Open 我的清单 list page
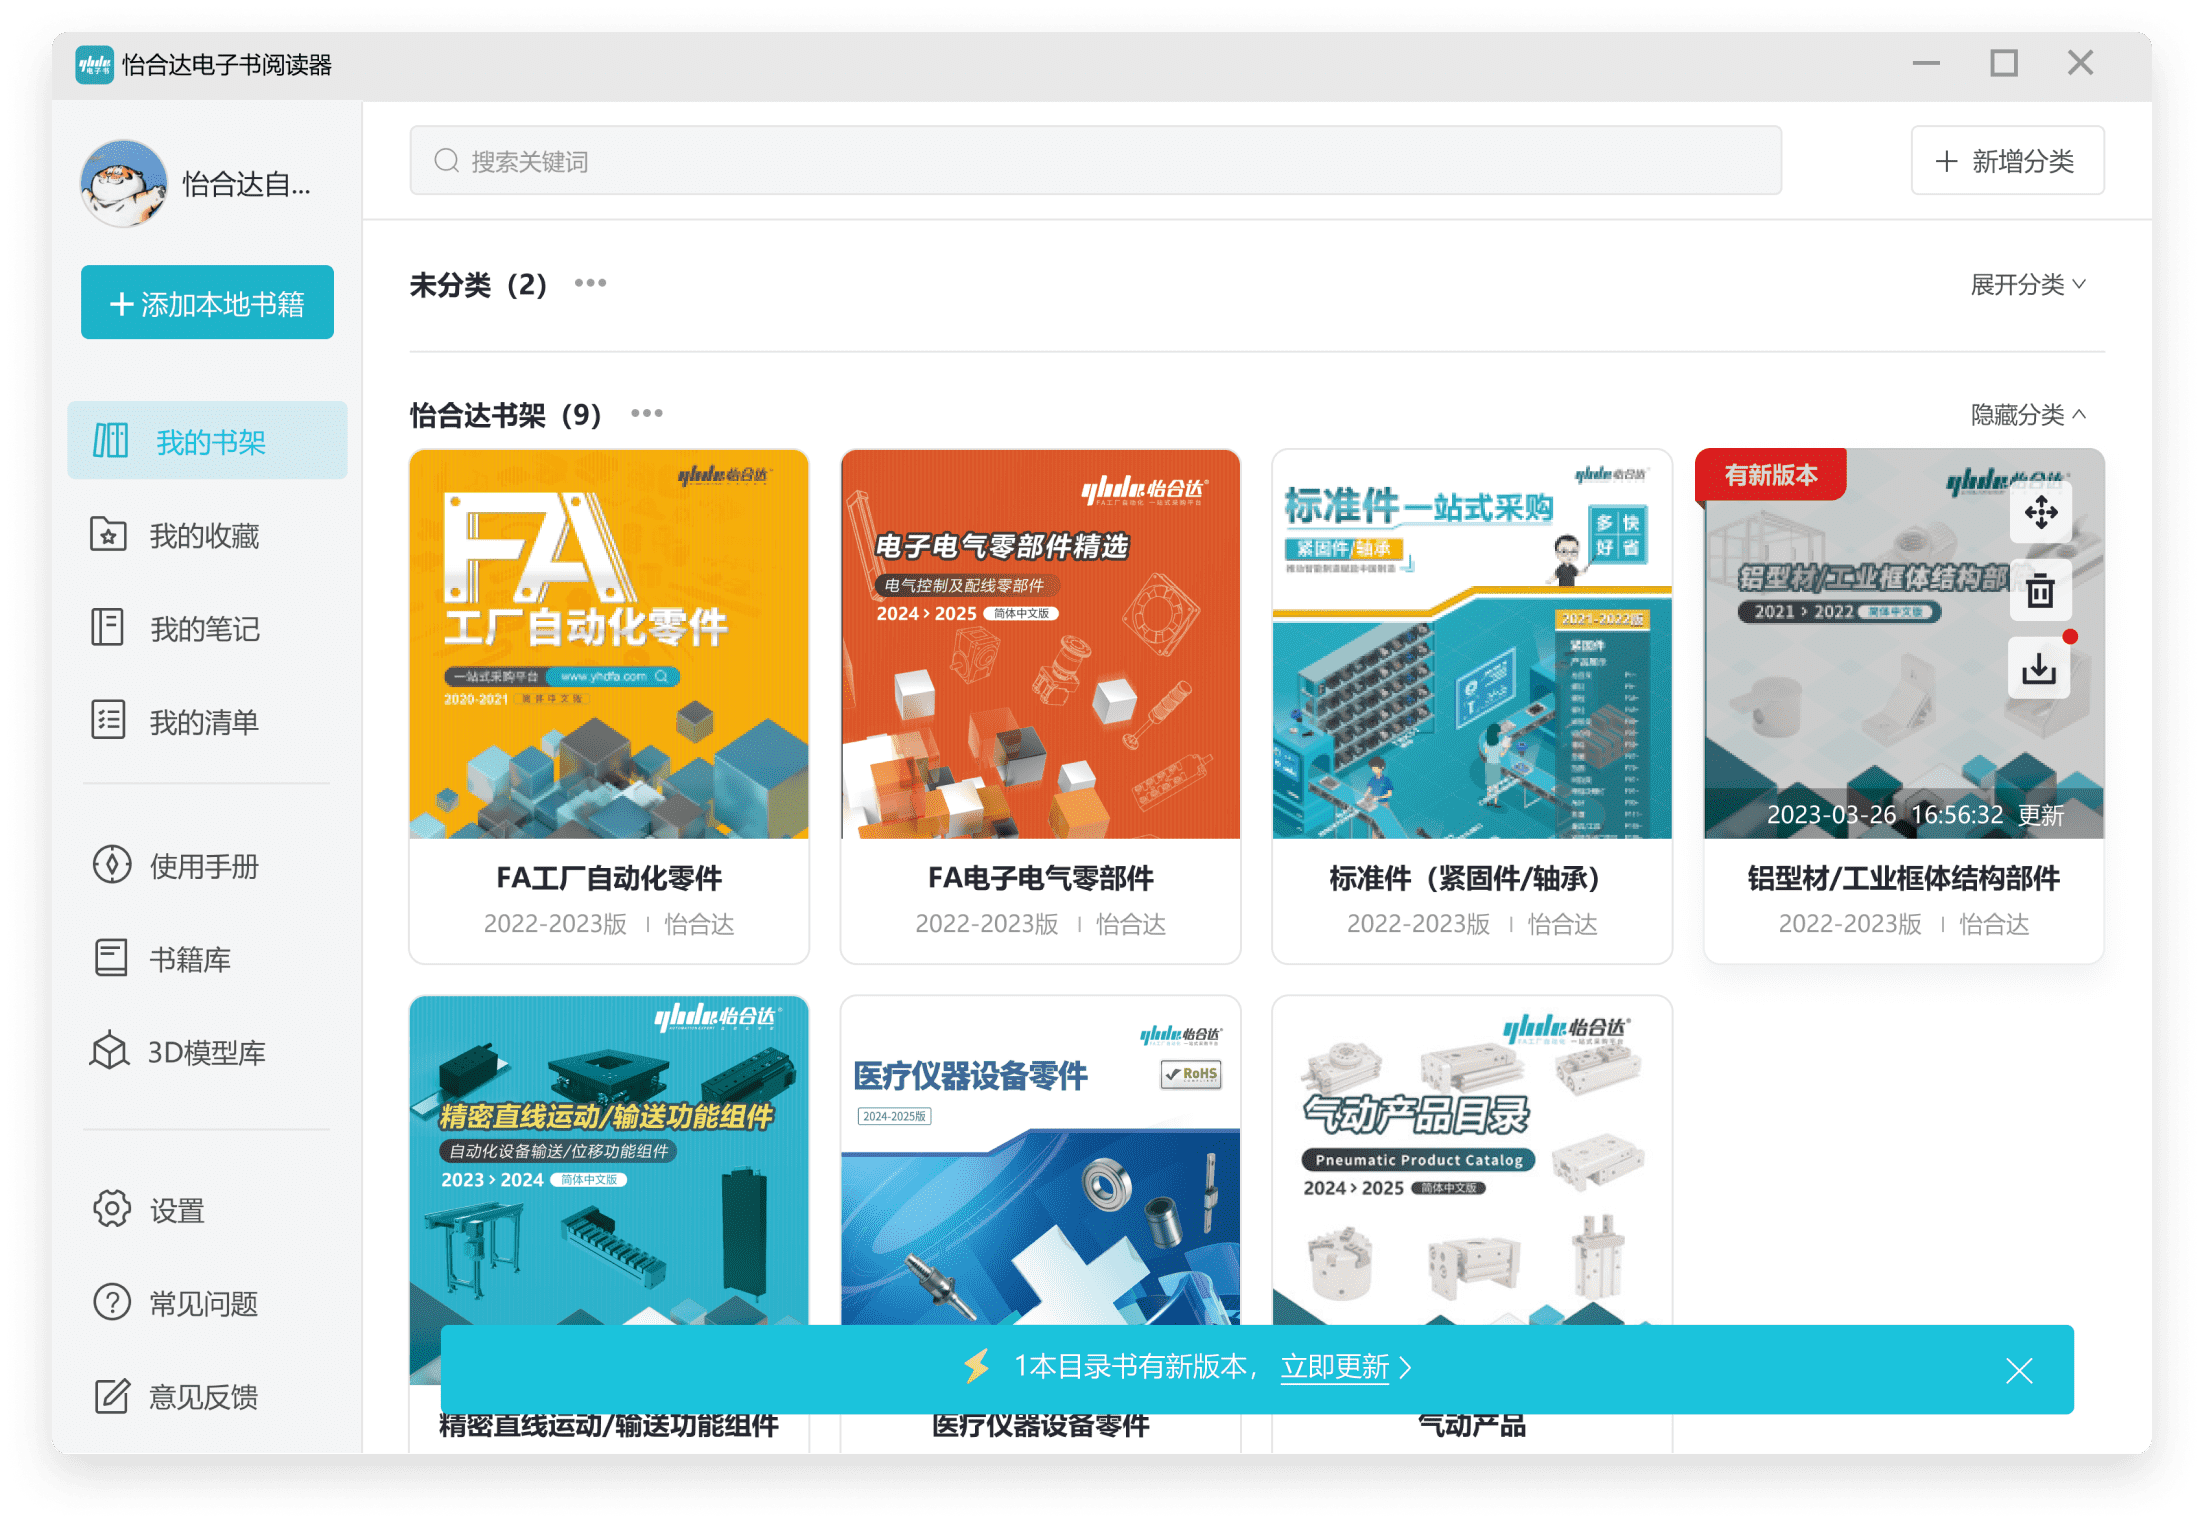The image size is (2204, 1526). (204, 722)
